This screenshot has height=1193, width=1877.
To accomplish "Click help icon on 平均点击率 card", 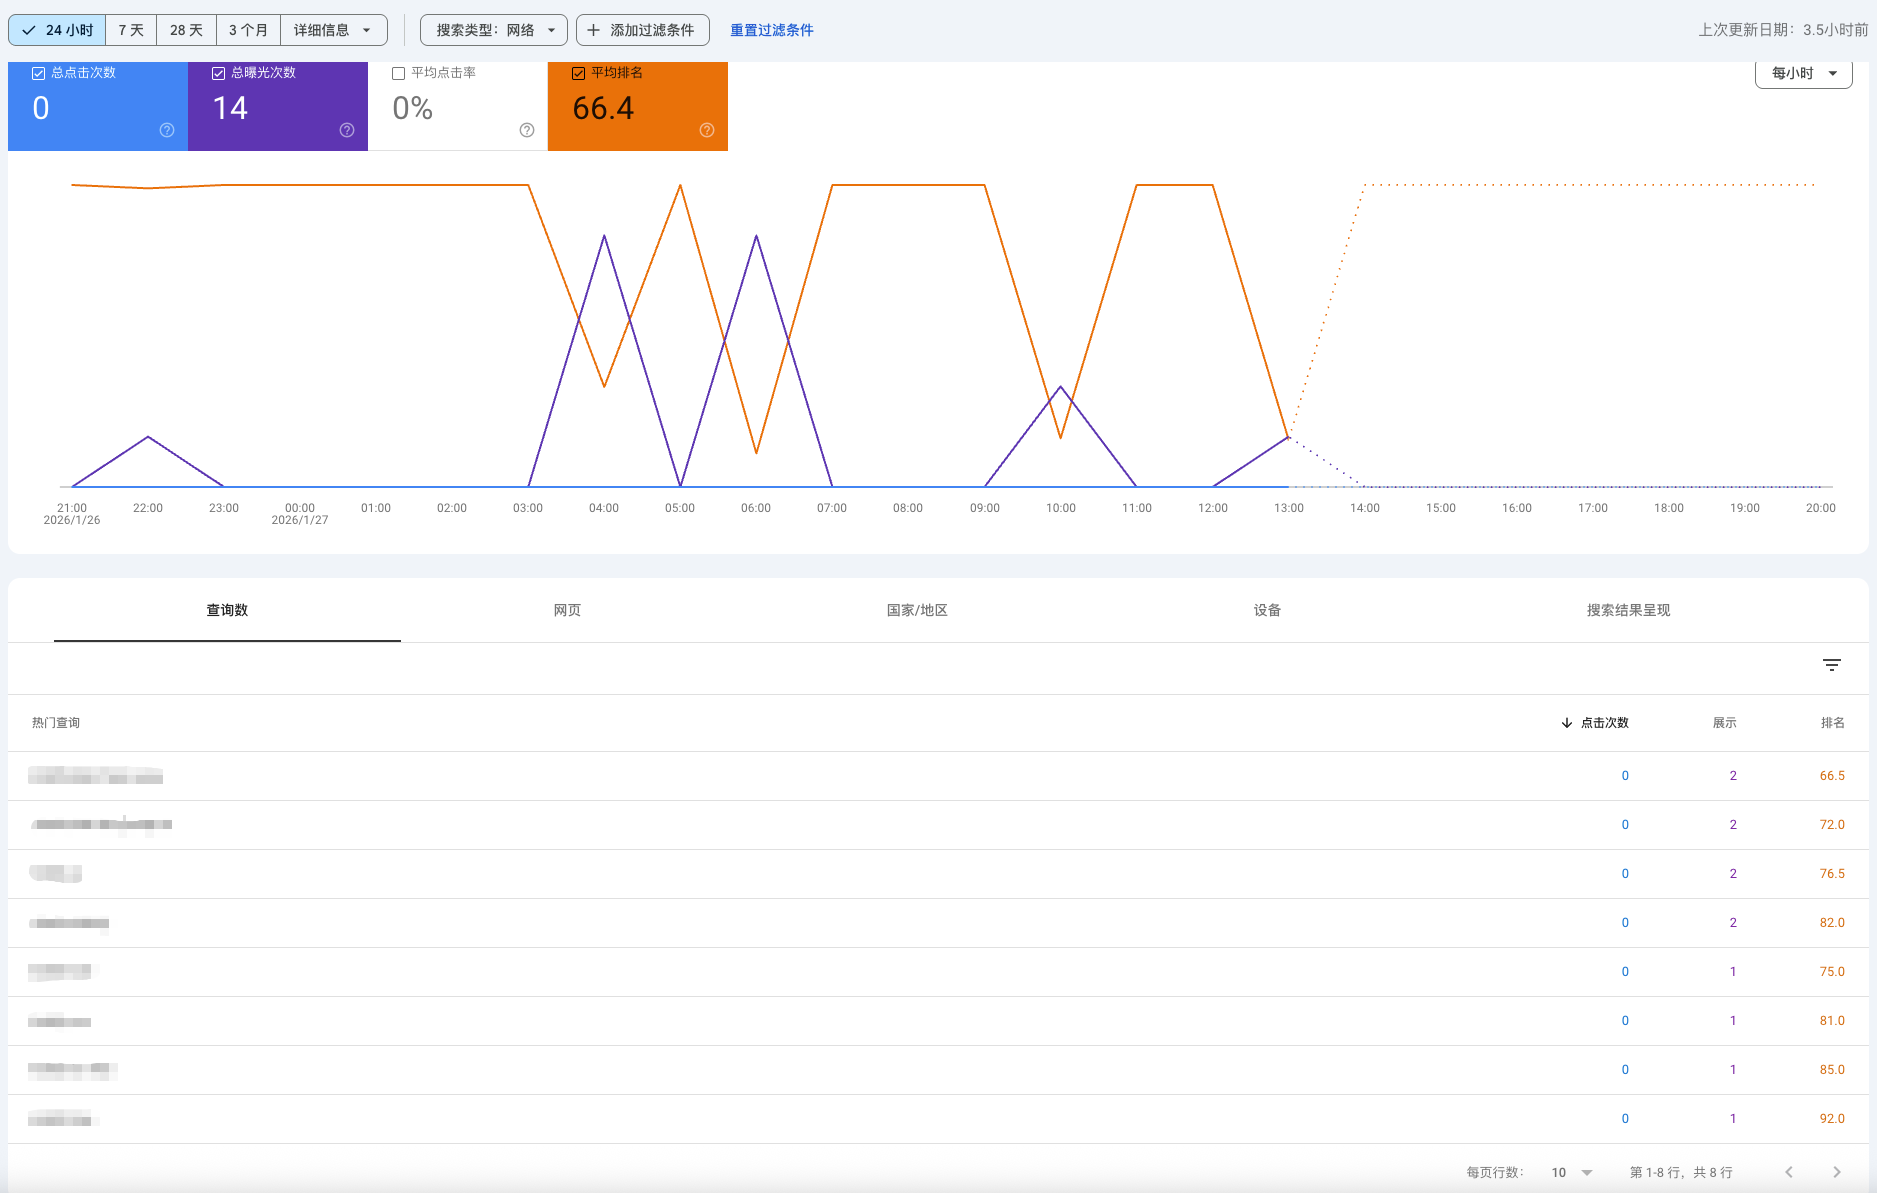I will (527, 130).
